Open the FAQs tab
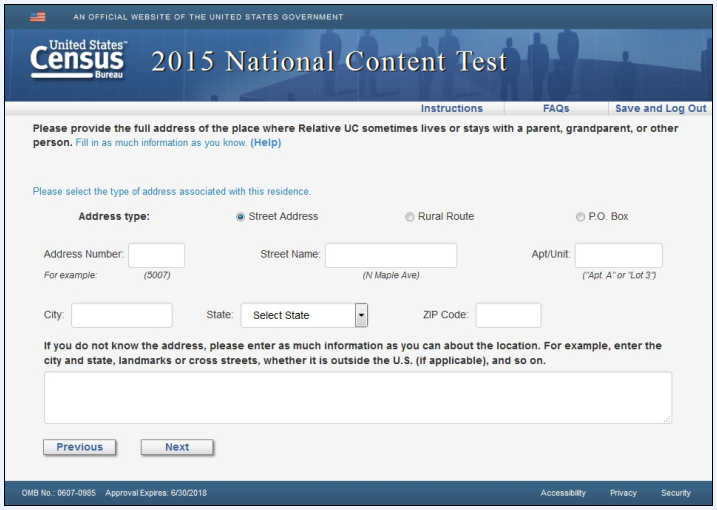 point(555,108)
